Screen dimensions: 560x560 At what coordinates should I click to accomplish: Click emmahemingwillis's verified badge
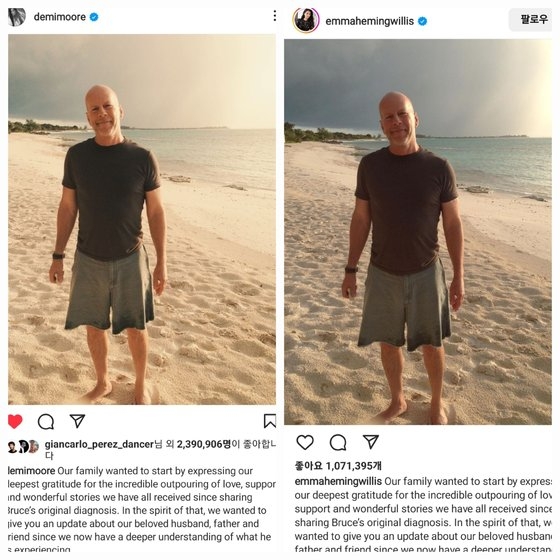(422, 21)
